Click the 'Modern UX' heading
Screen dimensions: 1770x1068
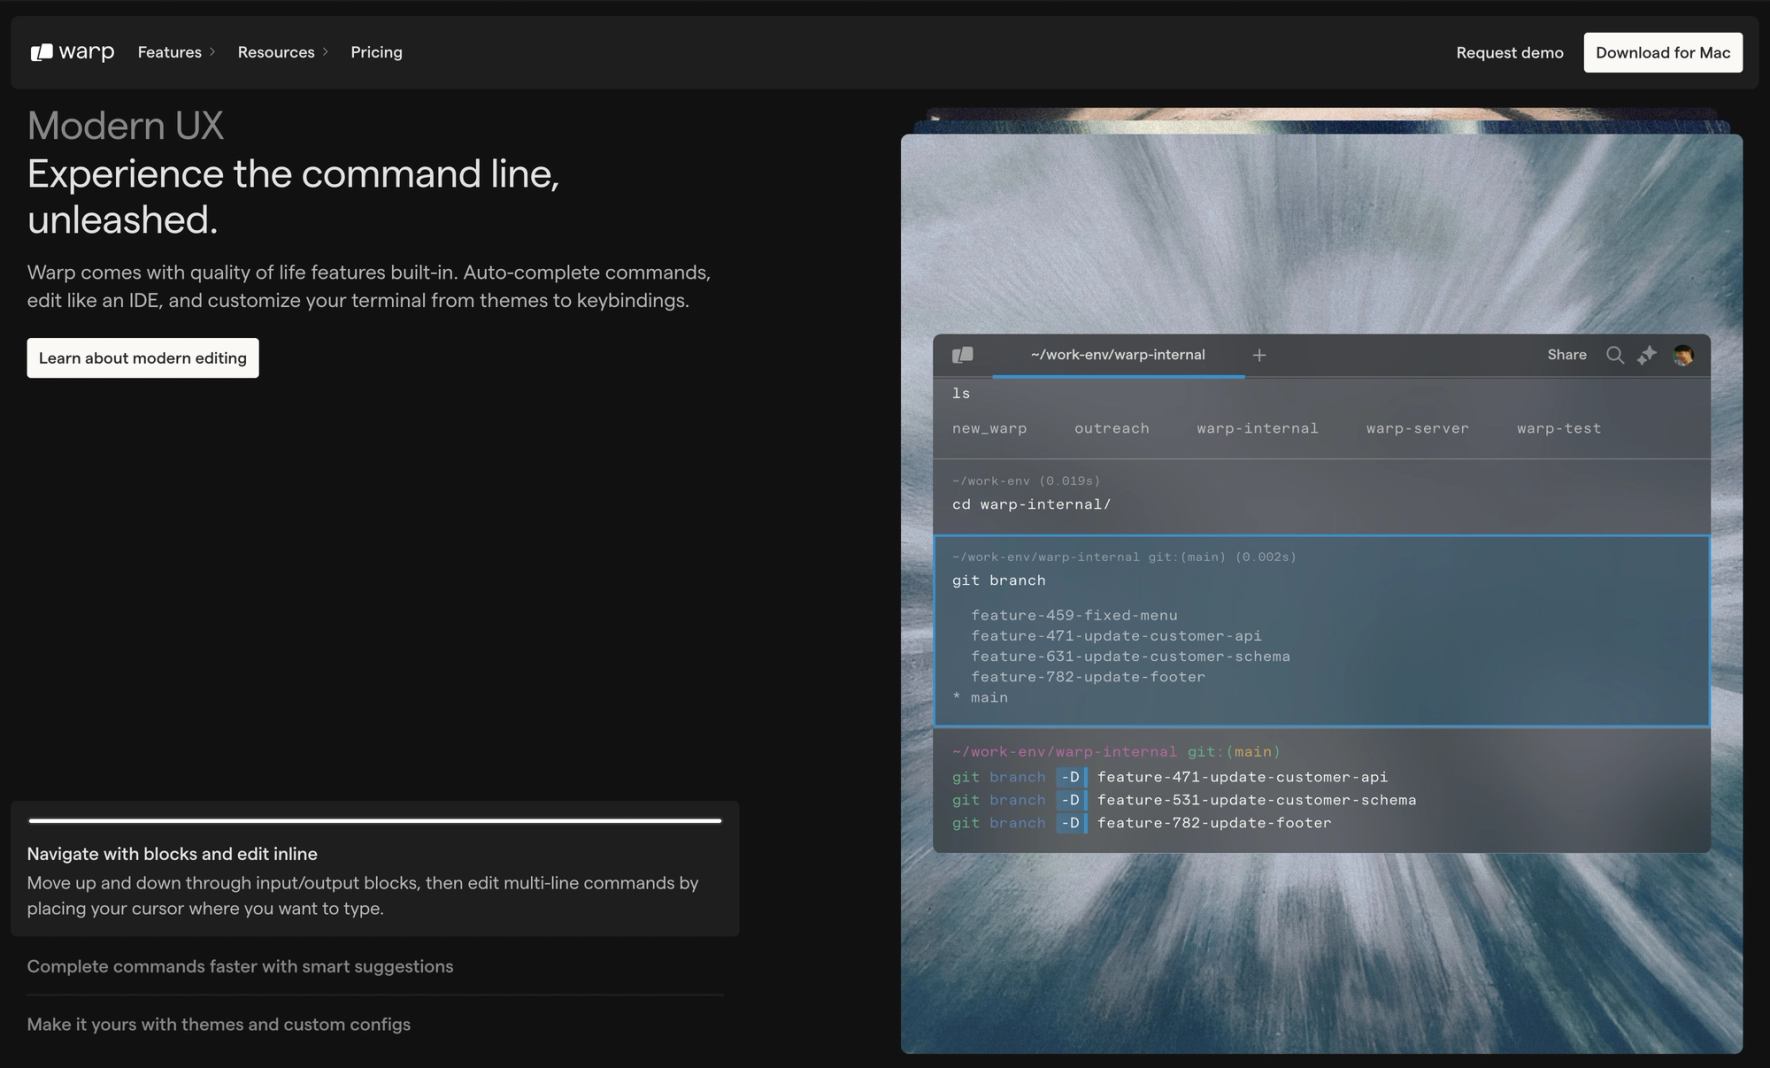[x=125, y=126]
